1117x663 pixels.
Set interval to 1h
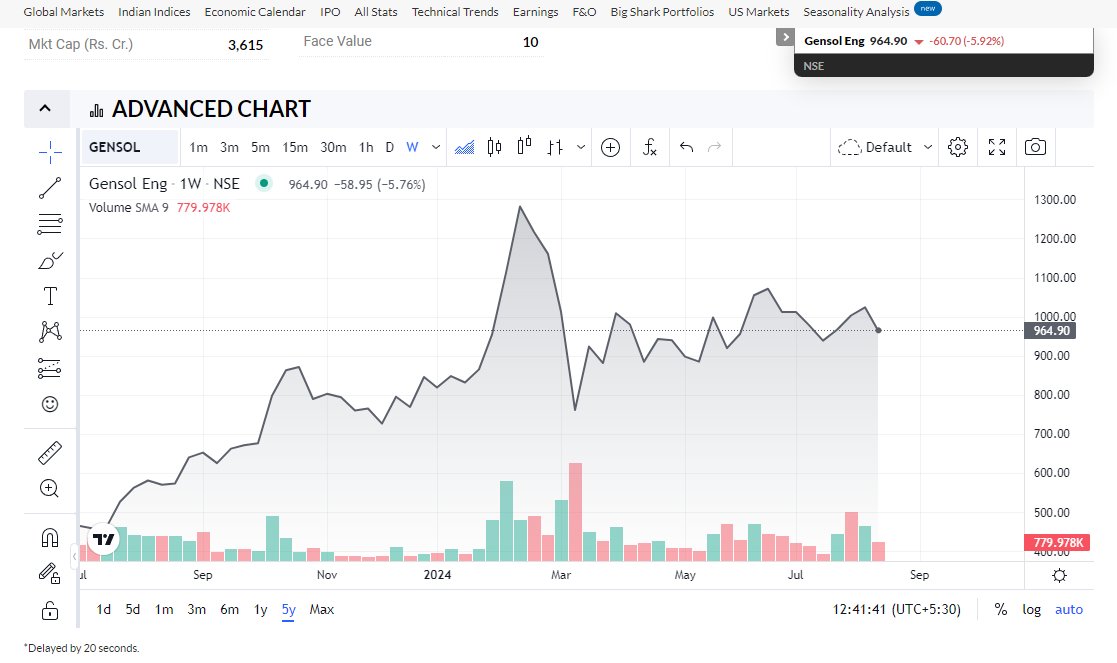coord(366,147)
